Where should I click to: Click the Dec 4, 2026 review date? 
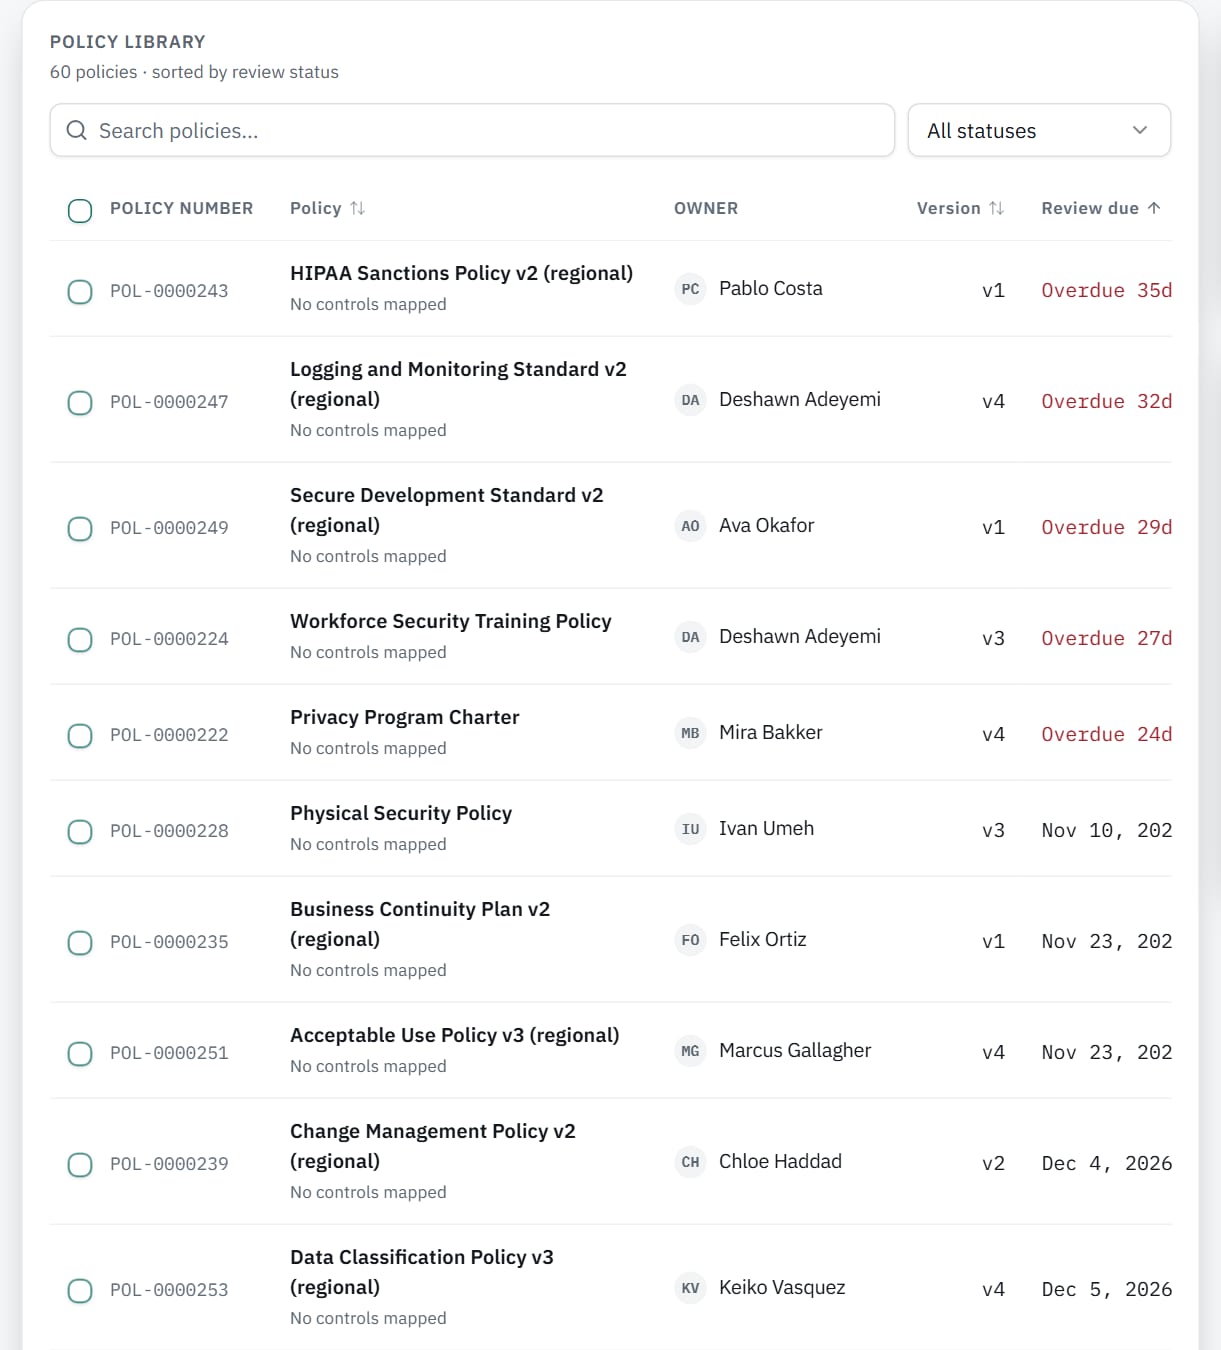pos(1106,1163)
